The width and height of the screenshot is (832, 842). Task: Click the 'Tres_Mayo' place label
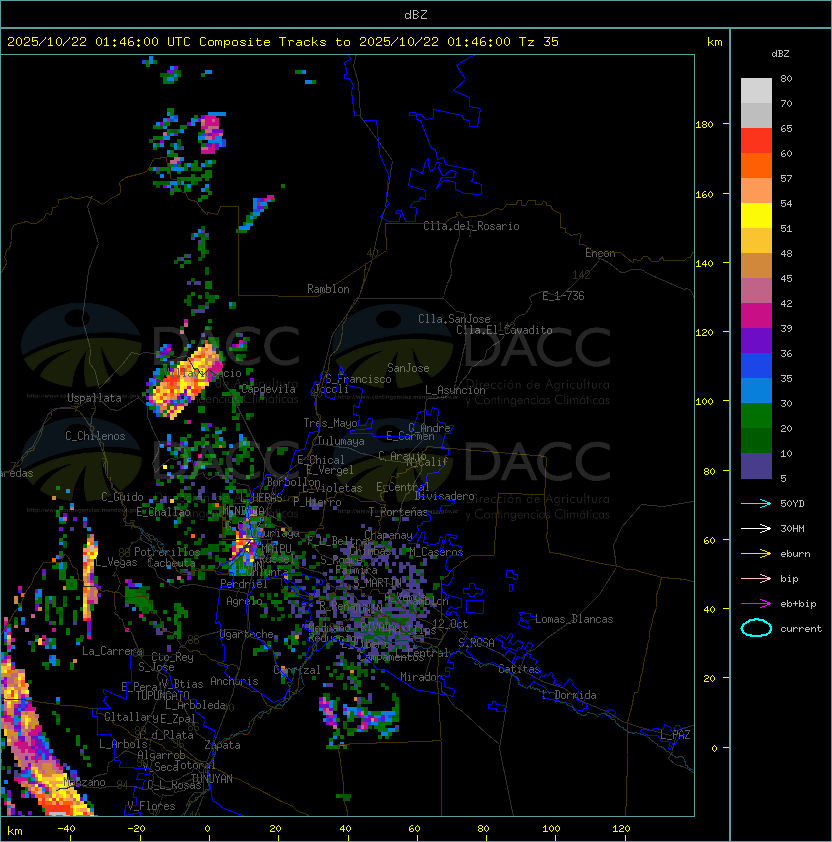[330, 423]
